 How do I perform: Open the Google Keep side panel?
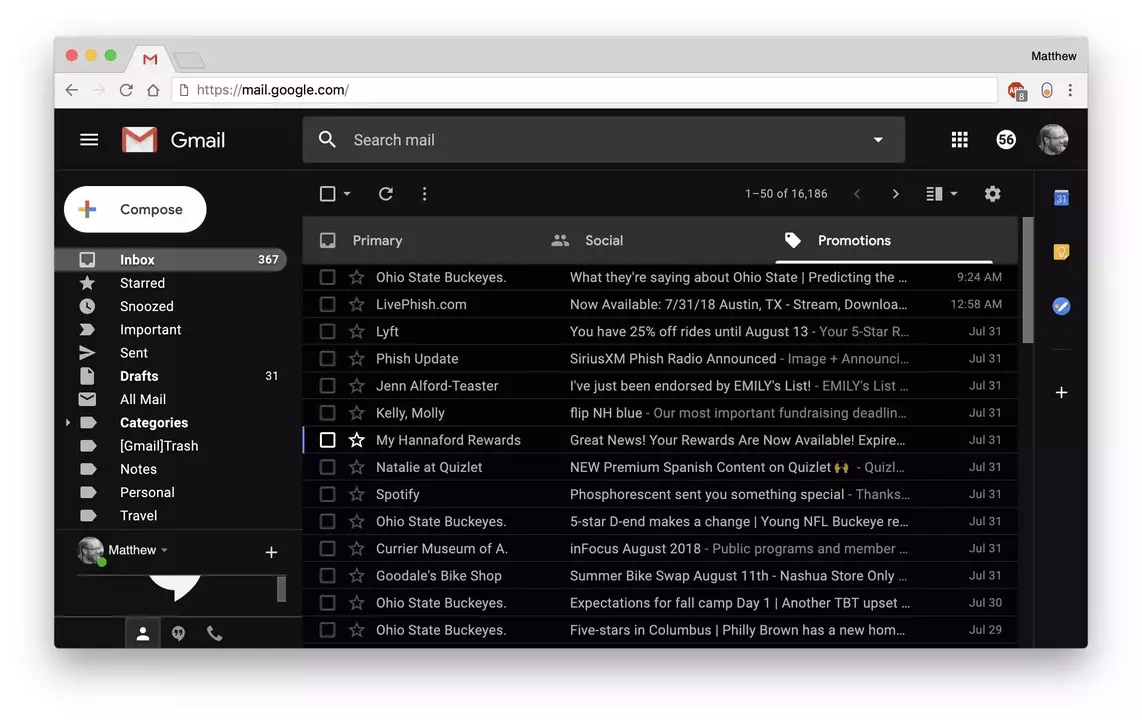pyautogui.click(x=1061, y=252)
